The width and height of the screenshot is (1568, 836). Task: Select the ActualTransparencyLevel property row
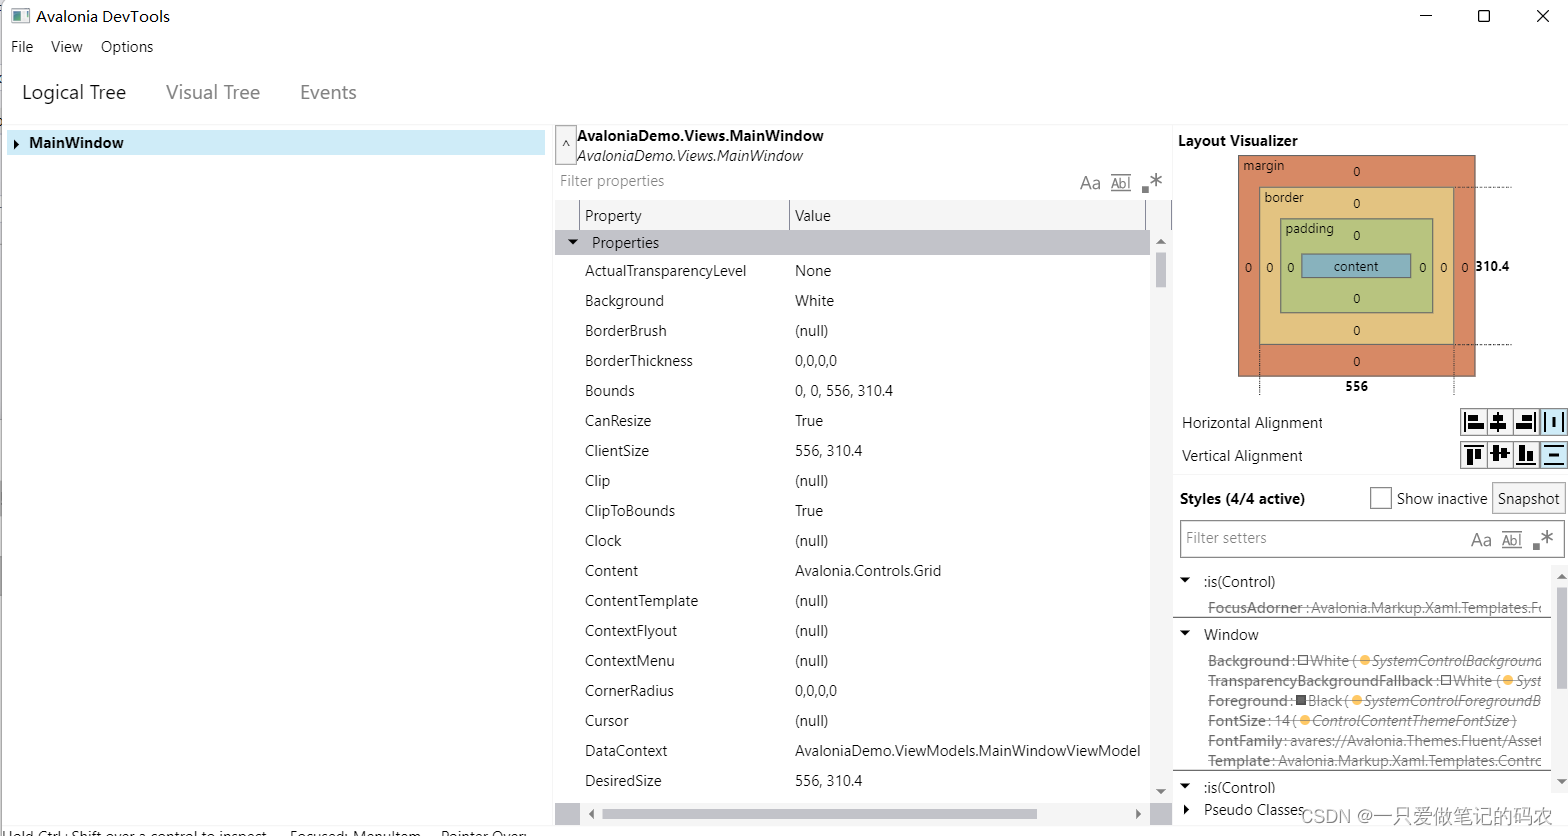852,270
